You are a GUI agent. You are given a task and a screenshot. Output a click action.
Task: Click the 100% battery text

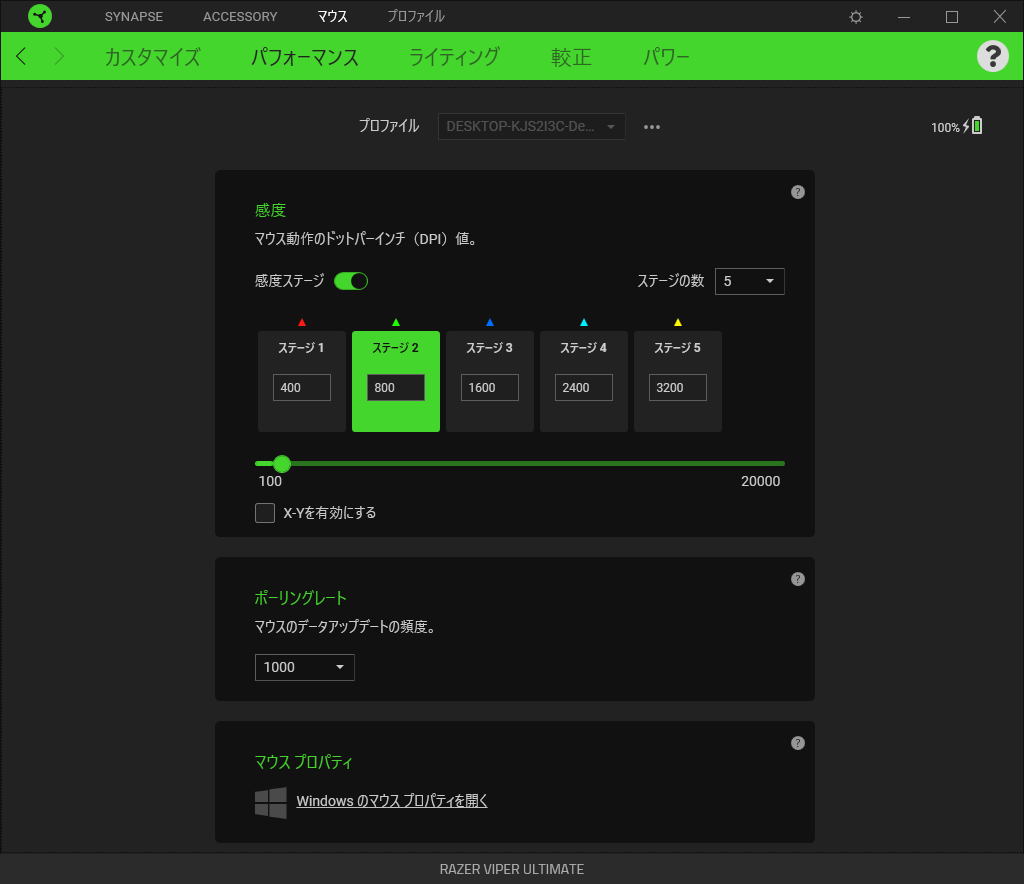945,127
